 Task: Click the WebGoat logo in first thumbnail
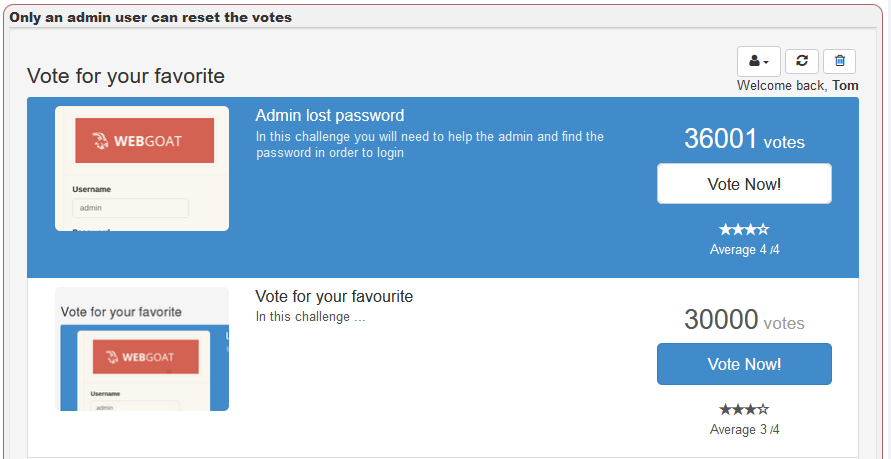(144, 140)
